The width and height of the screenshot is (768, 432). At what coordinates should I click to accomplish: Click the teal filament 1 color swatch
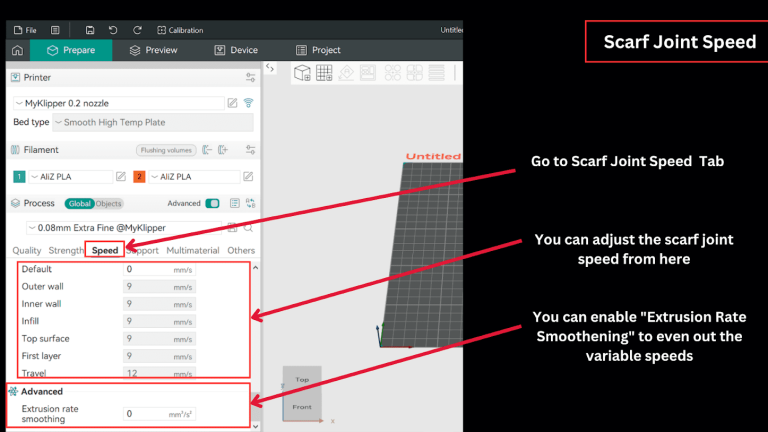[x=19, y=176]
